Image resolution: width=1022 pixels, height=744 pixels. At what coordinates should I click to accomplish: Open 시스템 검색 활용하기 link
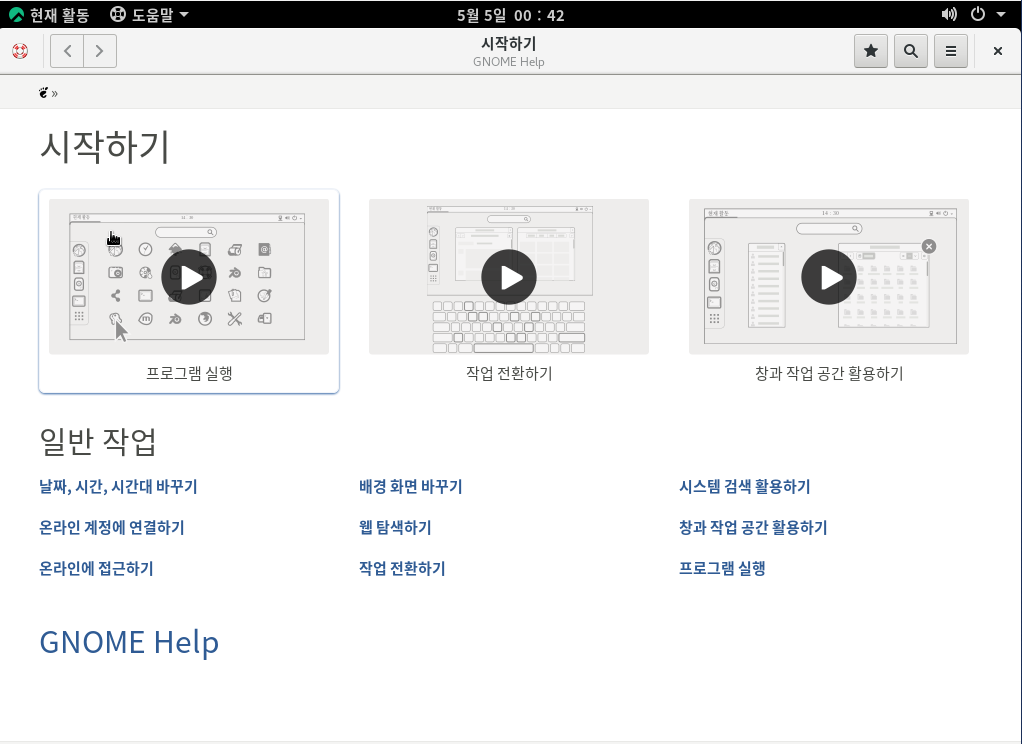point(744,486)
